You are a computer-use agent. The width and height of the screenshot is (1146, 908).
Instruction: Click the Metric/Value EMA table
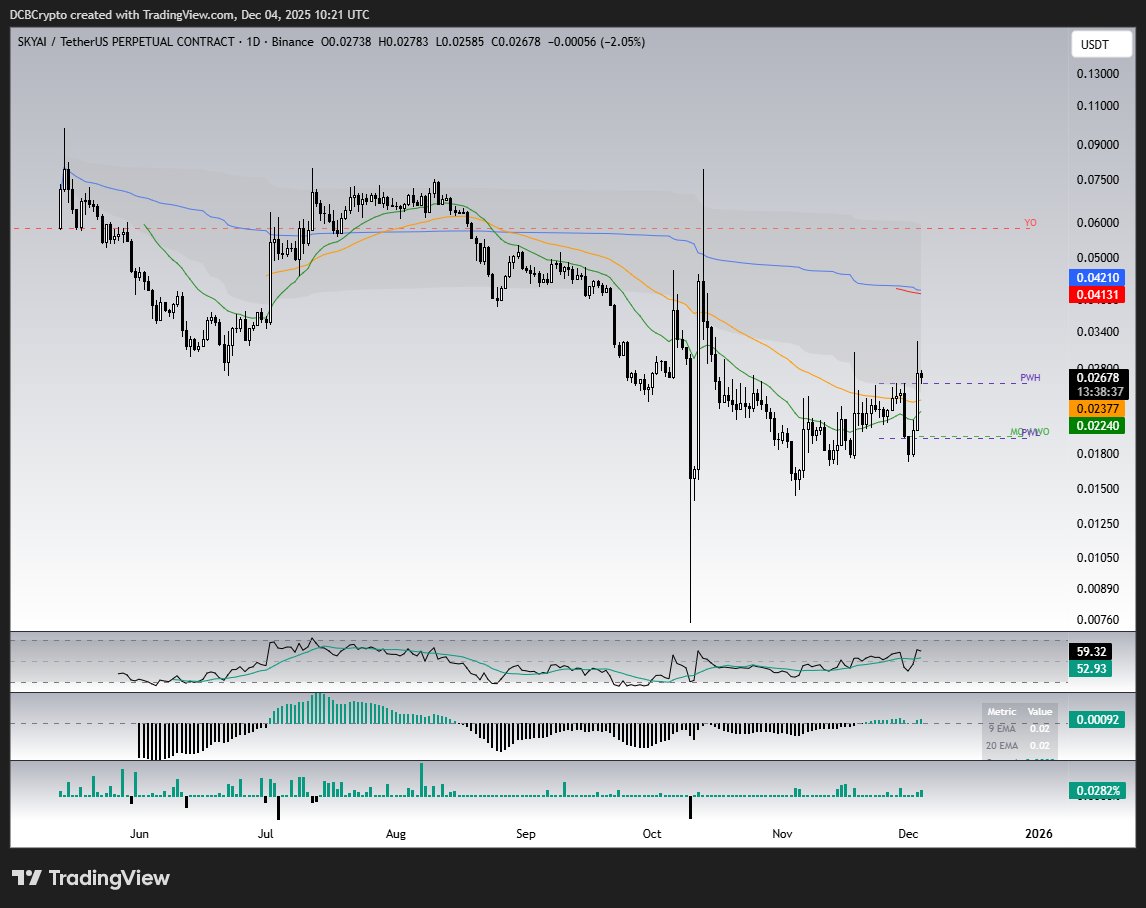pos(1019,730)
